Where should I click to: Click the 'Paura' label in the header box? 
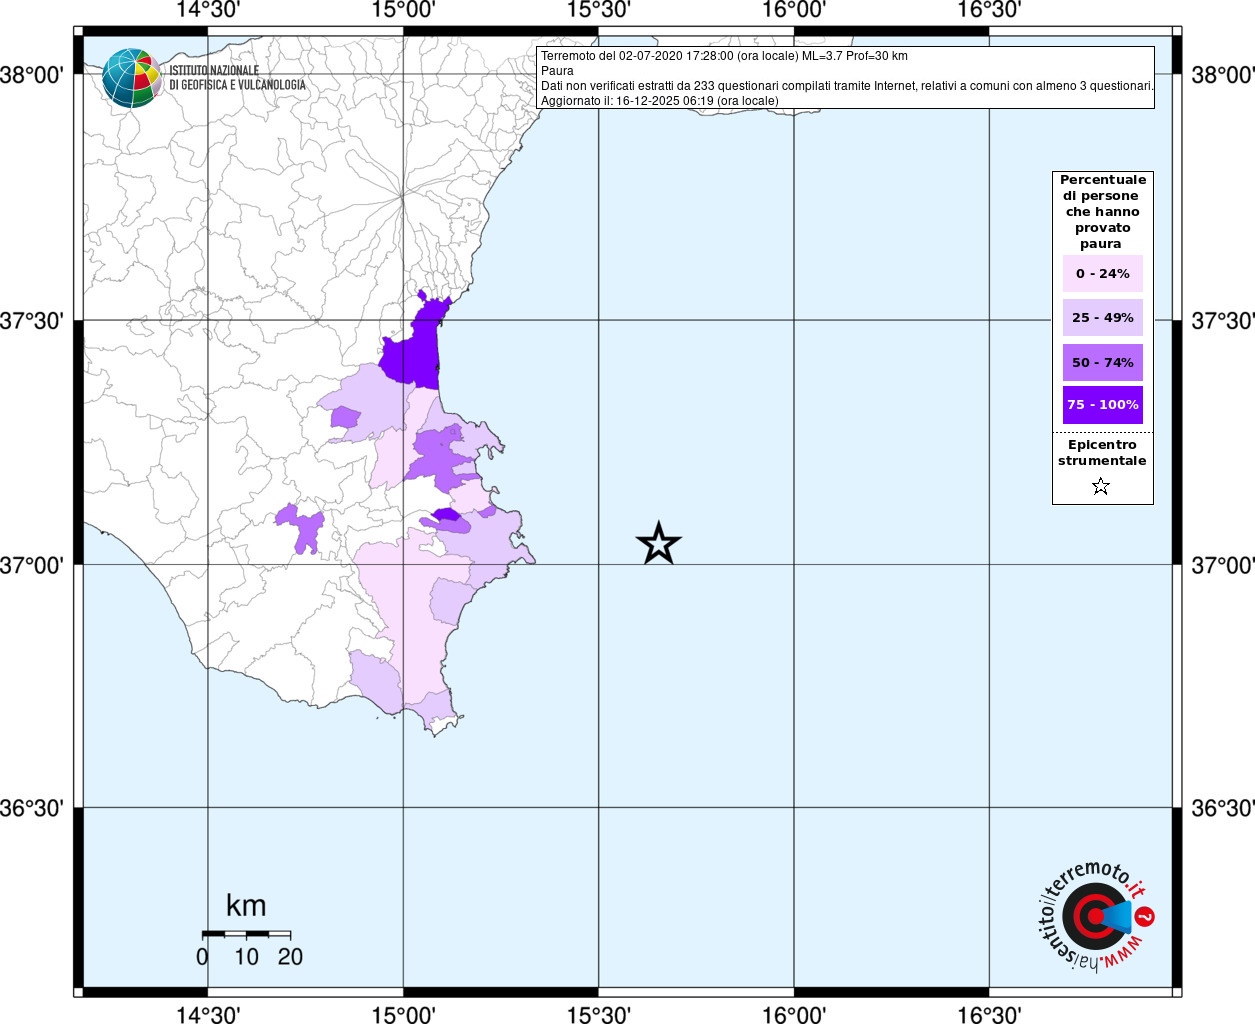coord(557,71)
